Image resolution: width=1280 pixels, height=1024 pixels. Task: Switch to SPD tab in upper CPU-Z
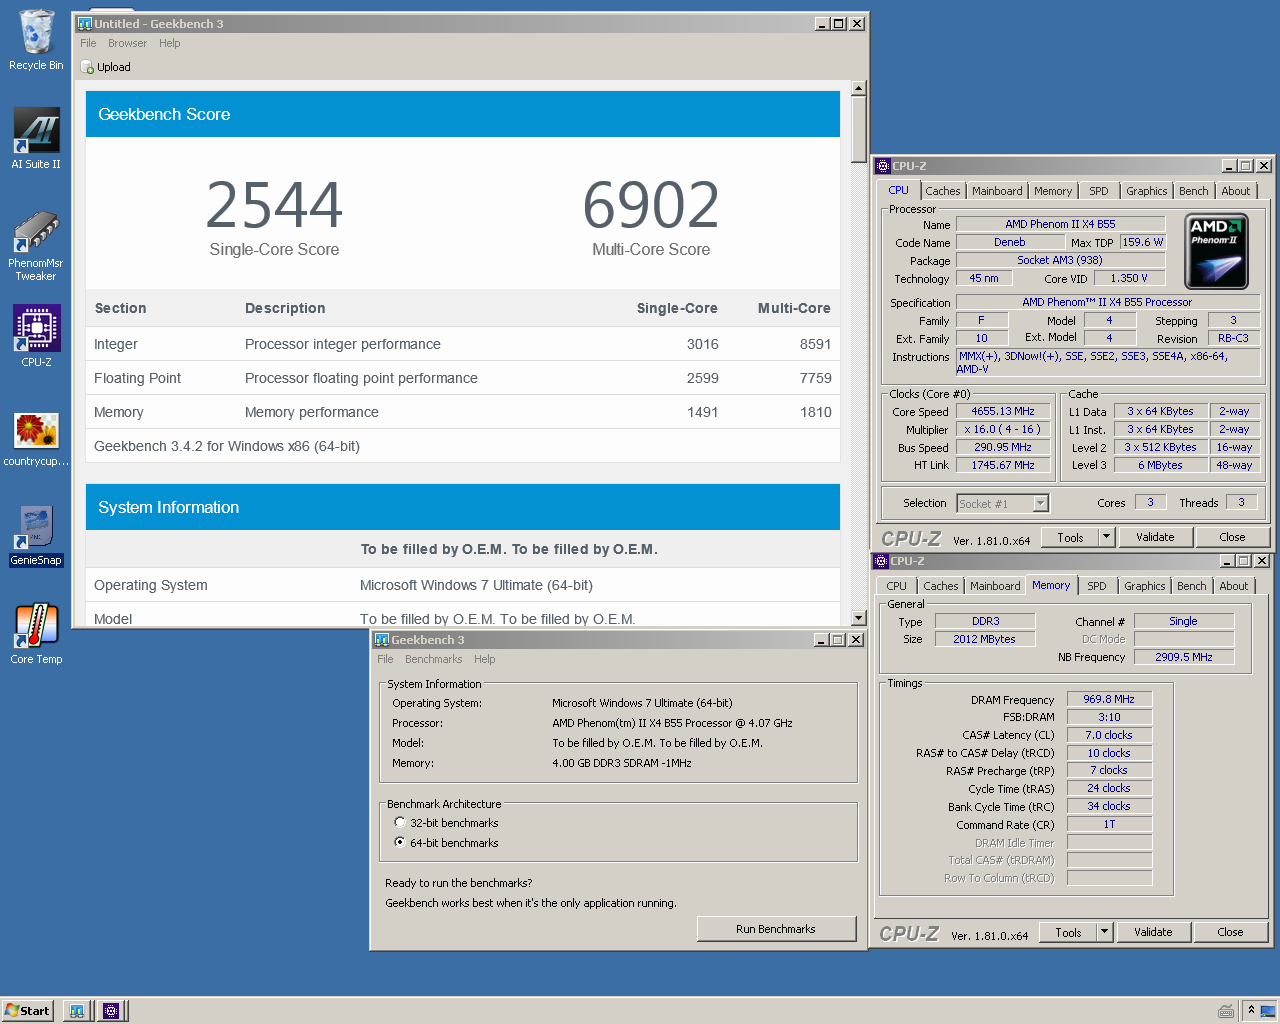click(1099, 191)
